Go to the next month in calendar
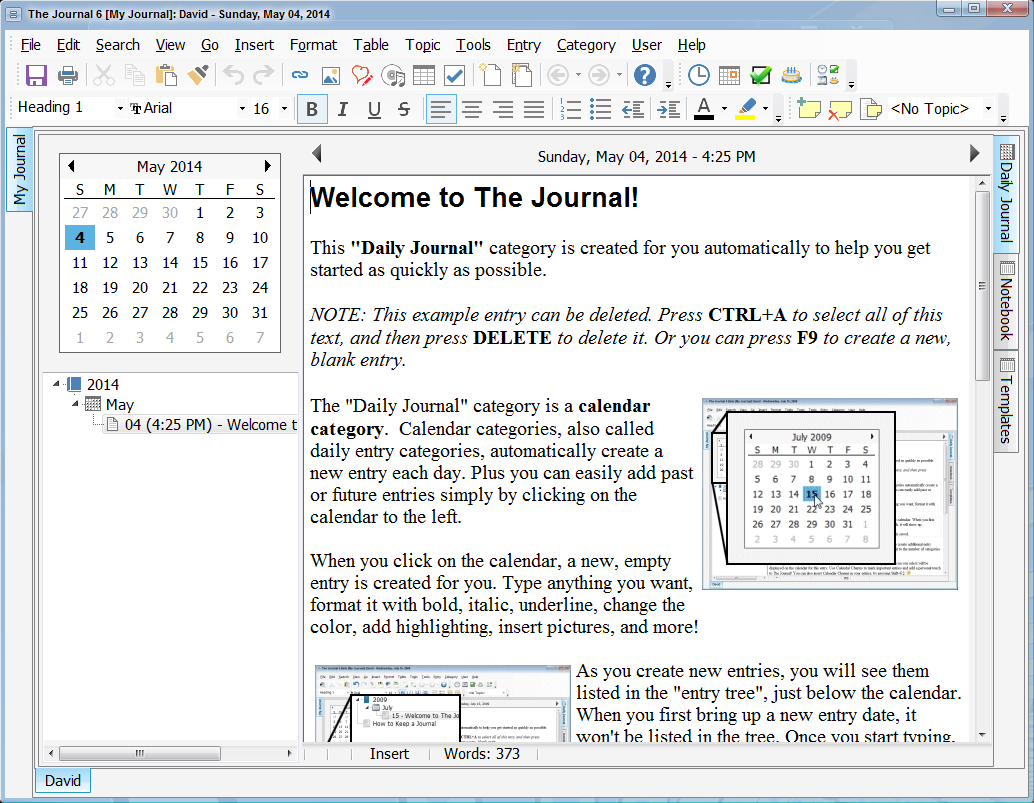Viewport: 1034px width, 803px height. pos(268,166)
